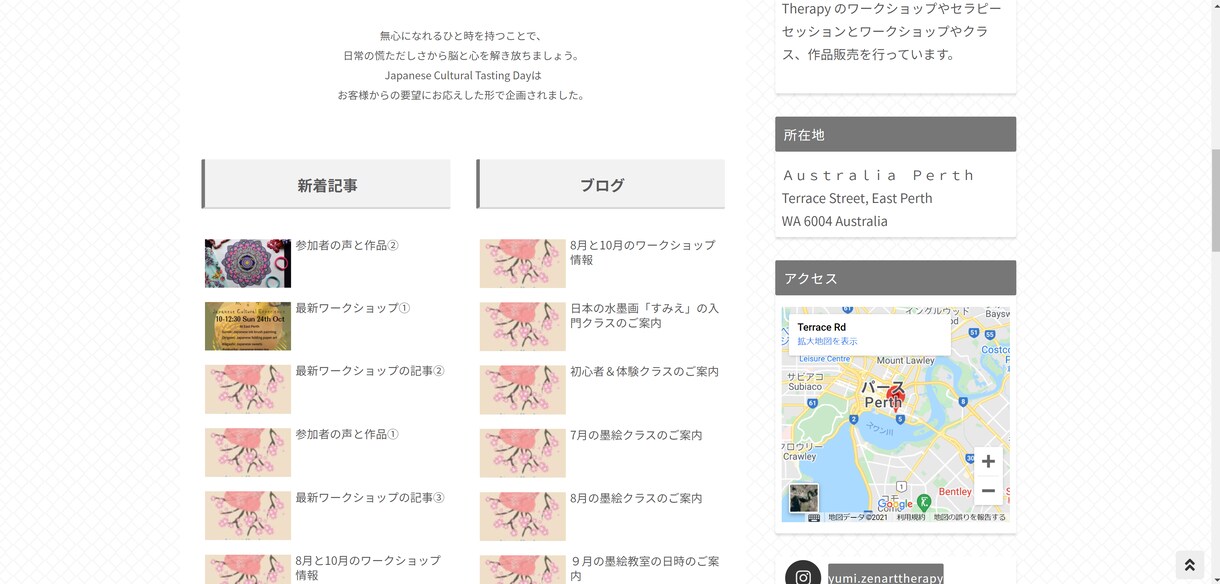Click text 日常の慌ただしさから脳と心を解き放ちましょう。
This screenshot has width=1220, height=584.
coord(463,55)
